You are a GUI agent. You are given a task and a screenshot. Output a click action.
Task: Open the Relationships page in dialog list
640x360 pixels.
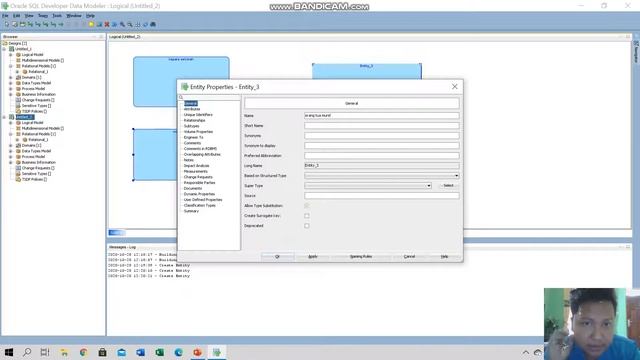(x=194, y=120)
